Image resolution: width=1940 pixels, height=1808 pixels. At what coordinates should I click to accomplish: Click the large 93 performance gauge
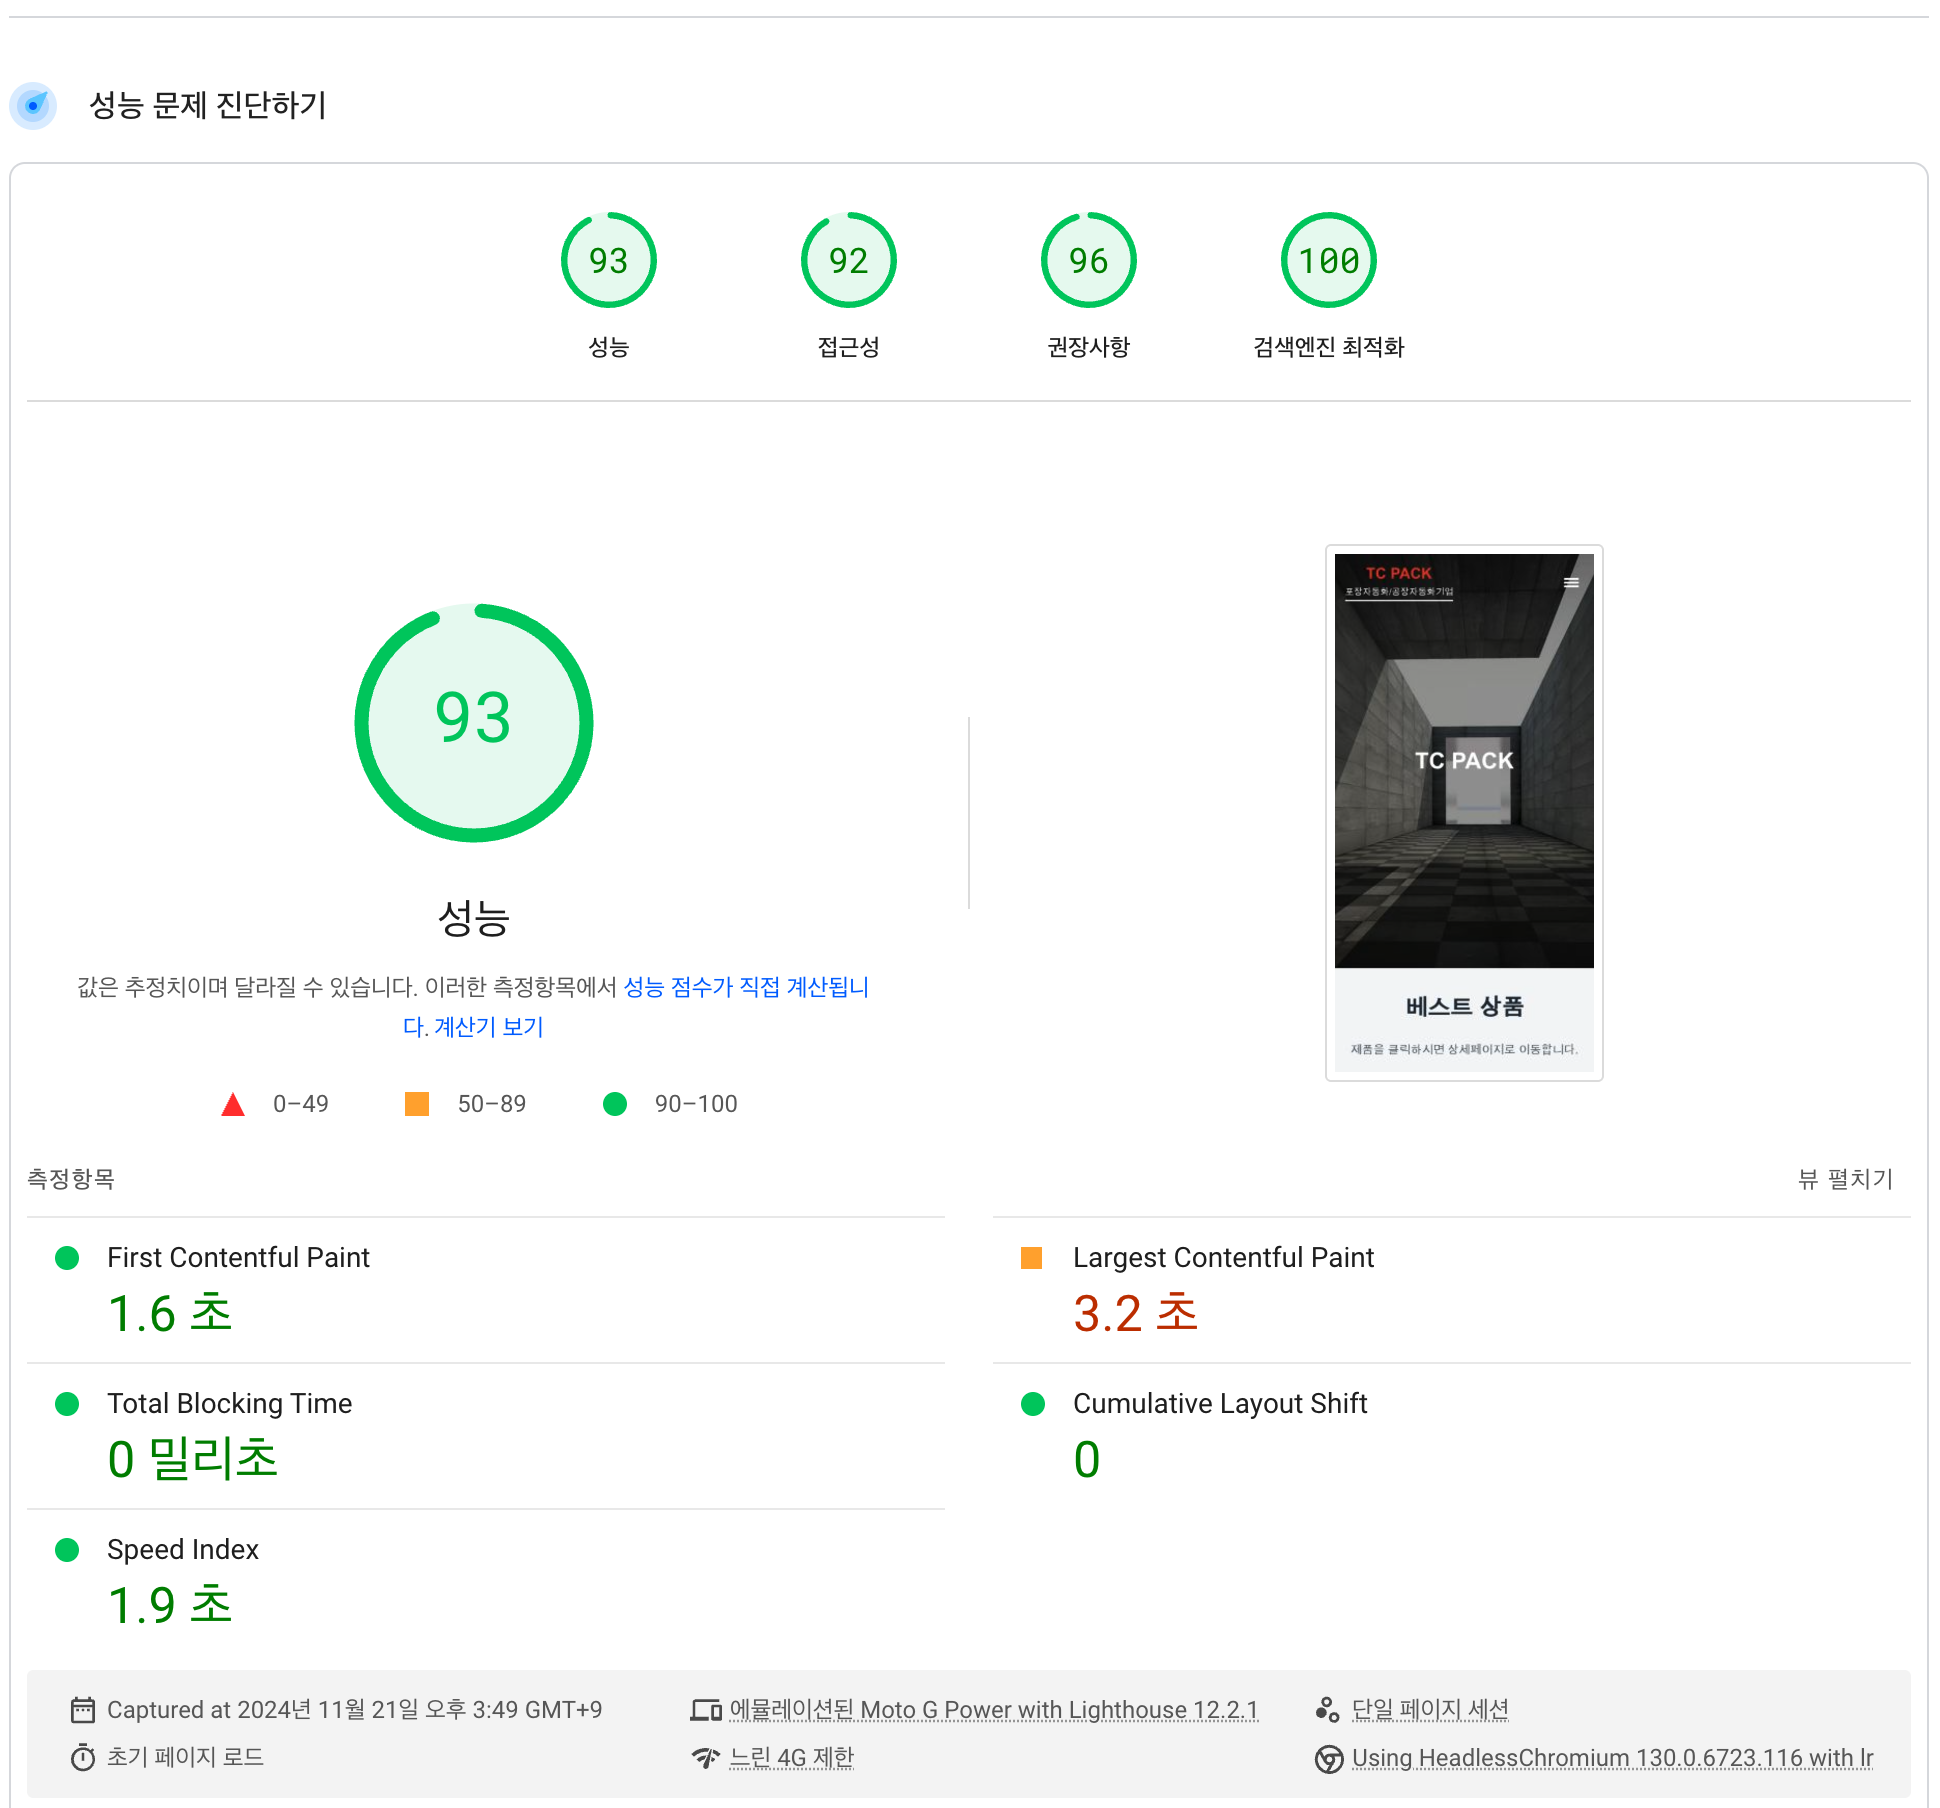pos(474,722)
